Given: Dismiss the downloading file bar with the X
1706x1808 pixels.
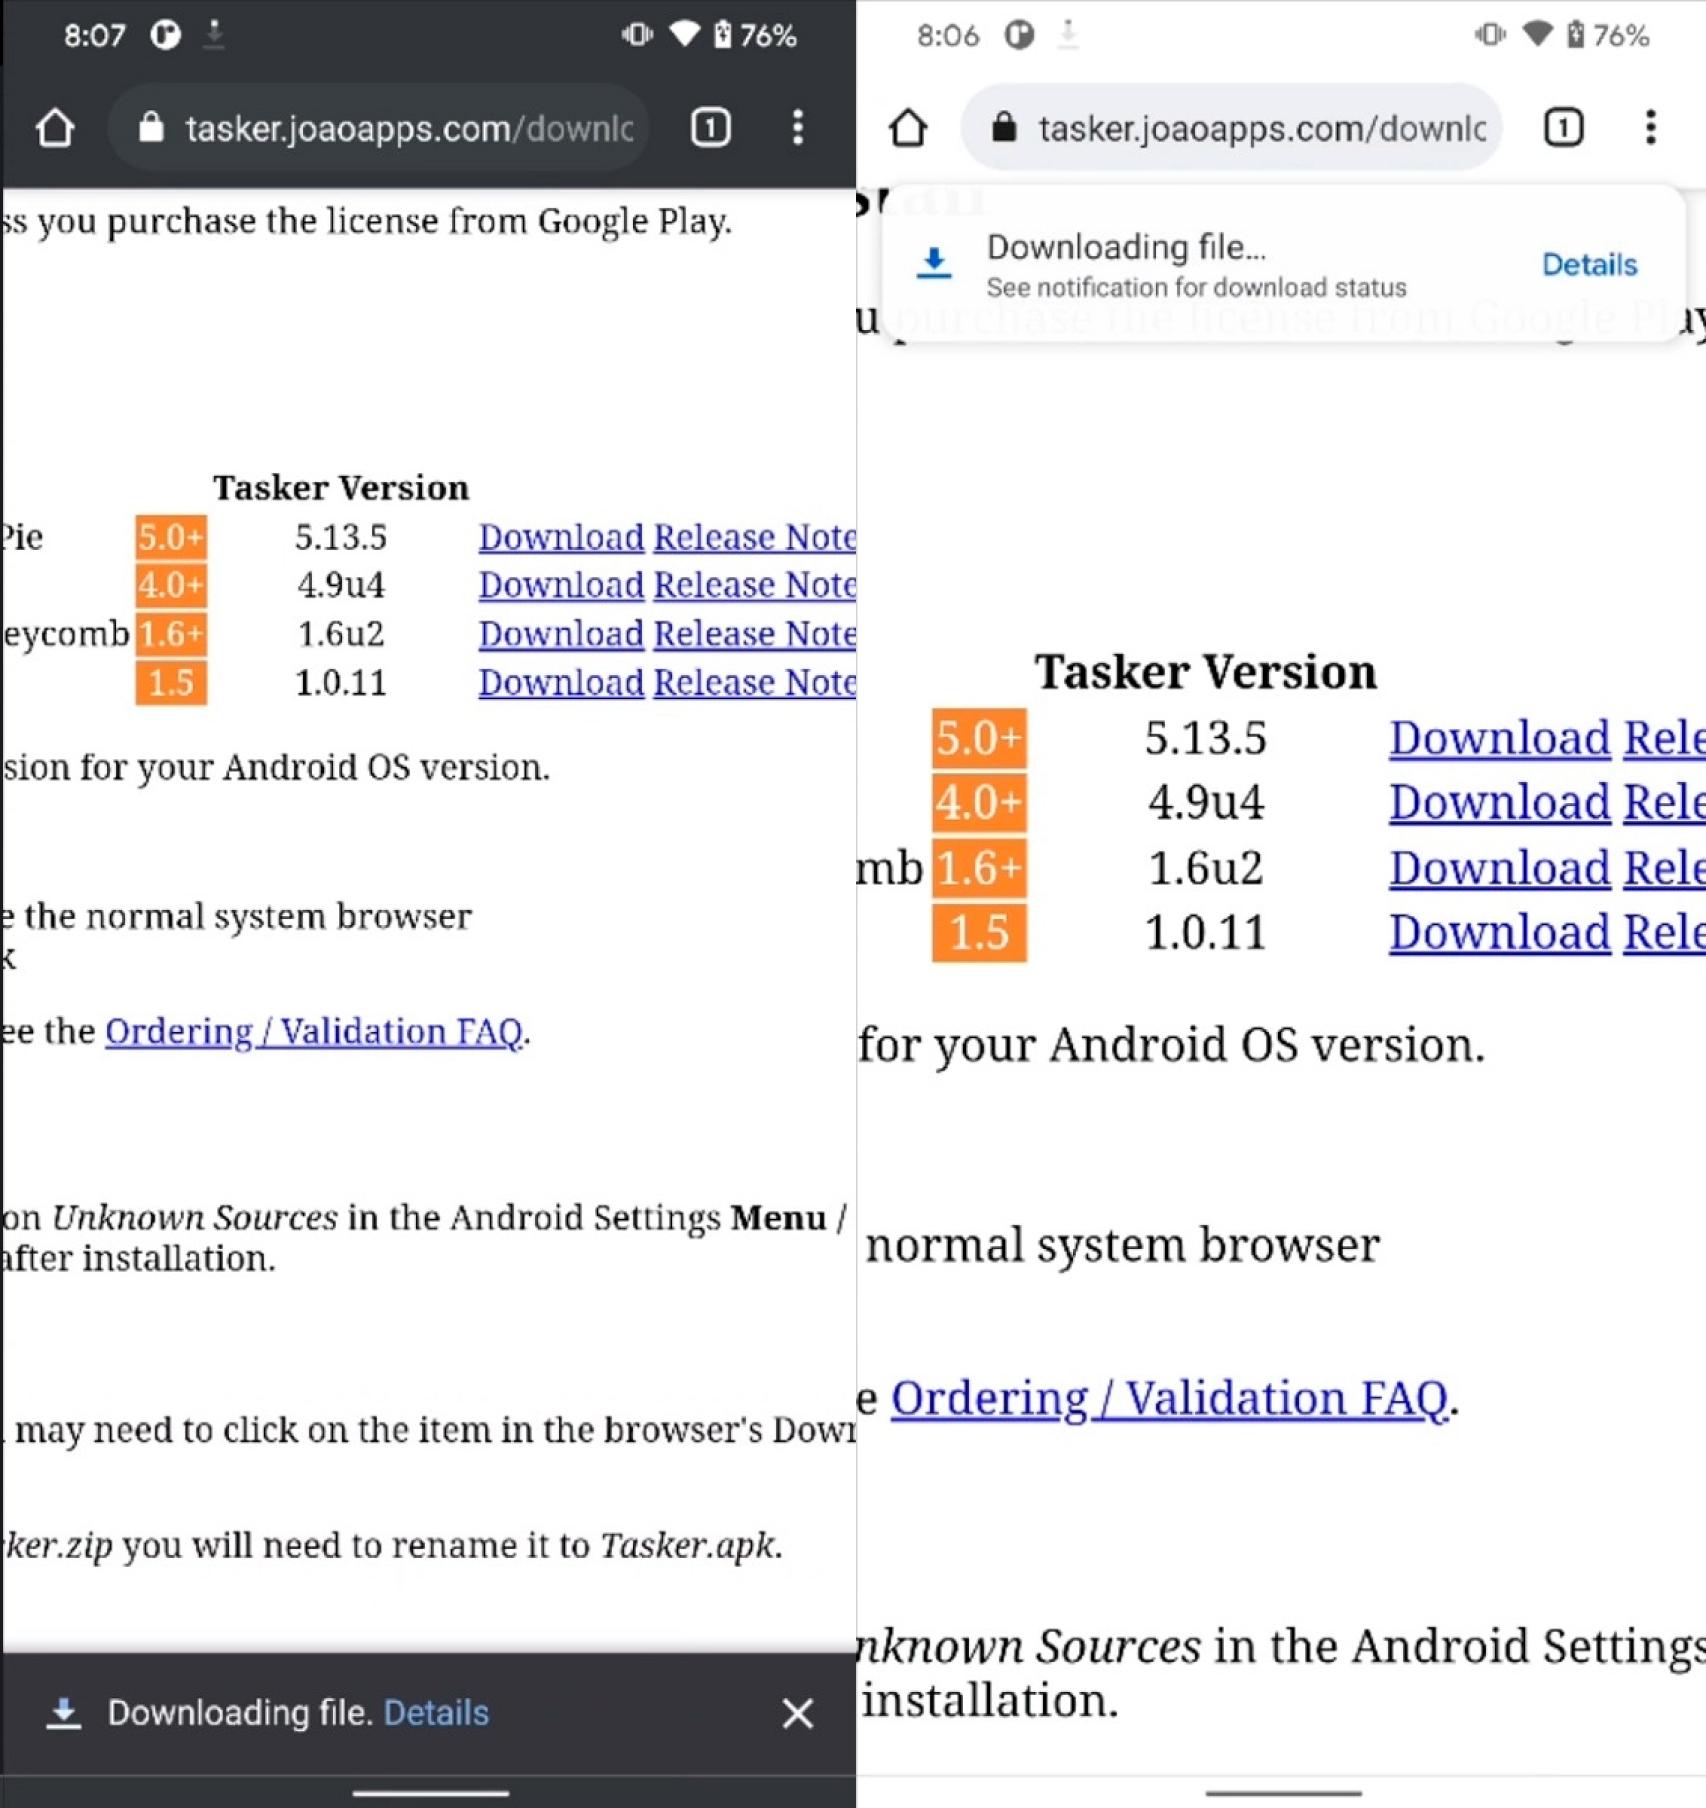Looking at the screenshot, I should [797, 1713].
